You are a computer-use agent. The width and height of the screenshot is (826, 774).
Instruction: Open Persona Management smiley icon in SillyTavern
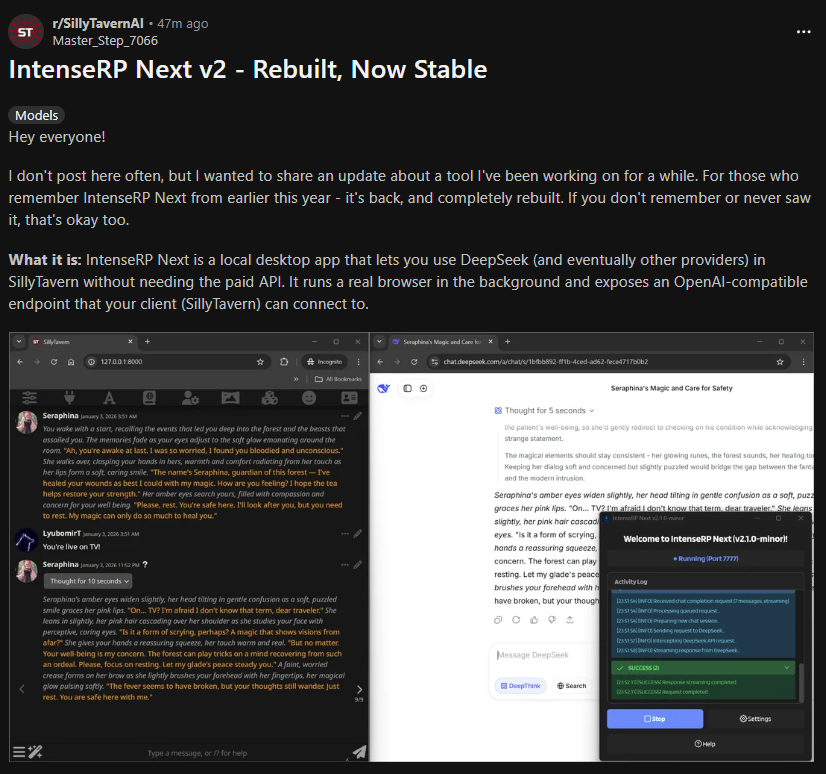tap(309, 398)
